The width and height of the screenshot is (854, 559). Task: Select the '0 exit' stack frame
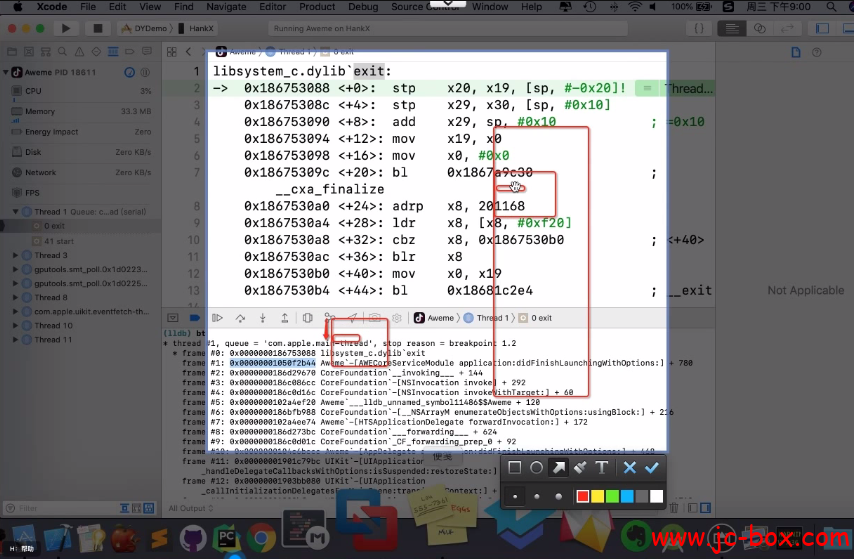[x=81, y=226]
